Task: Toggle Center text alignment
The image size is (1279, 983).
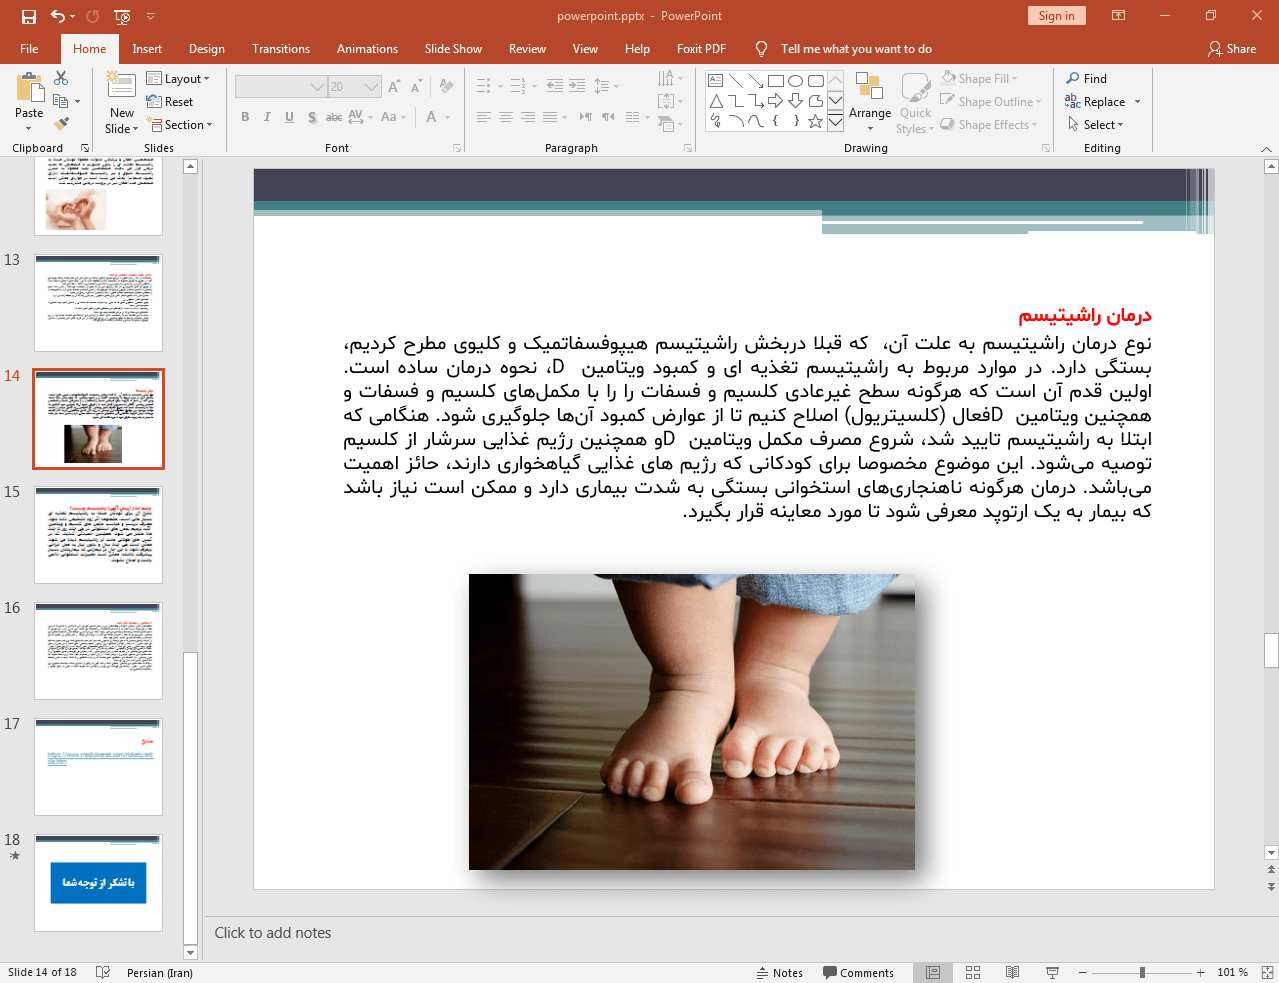Action: (506, 117)
